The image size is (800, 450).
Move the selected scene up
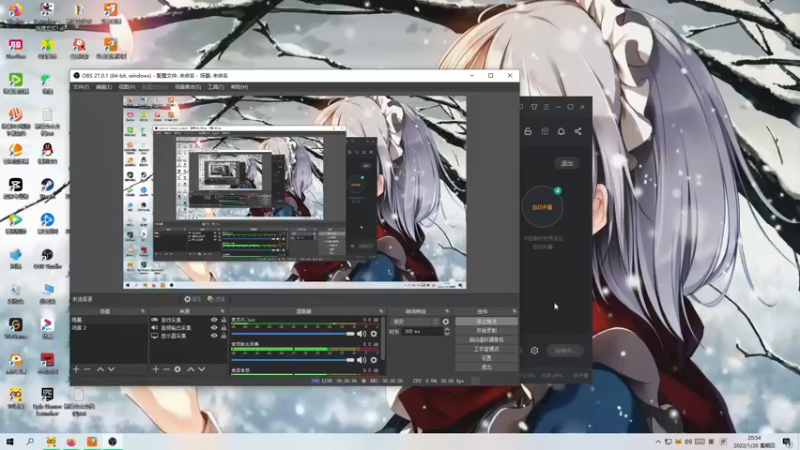point(100,369)
